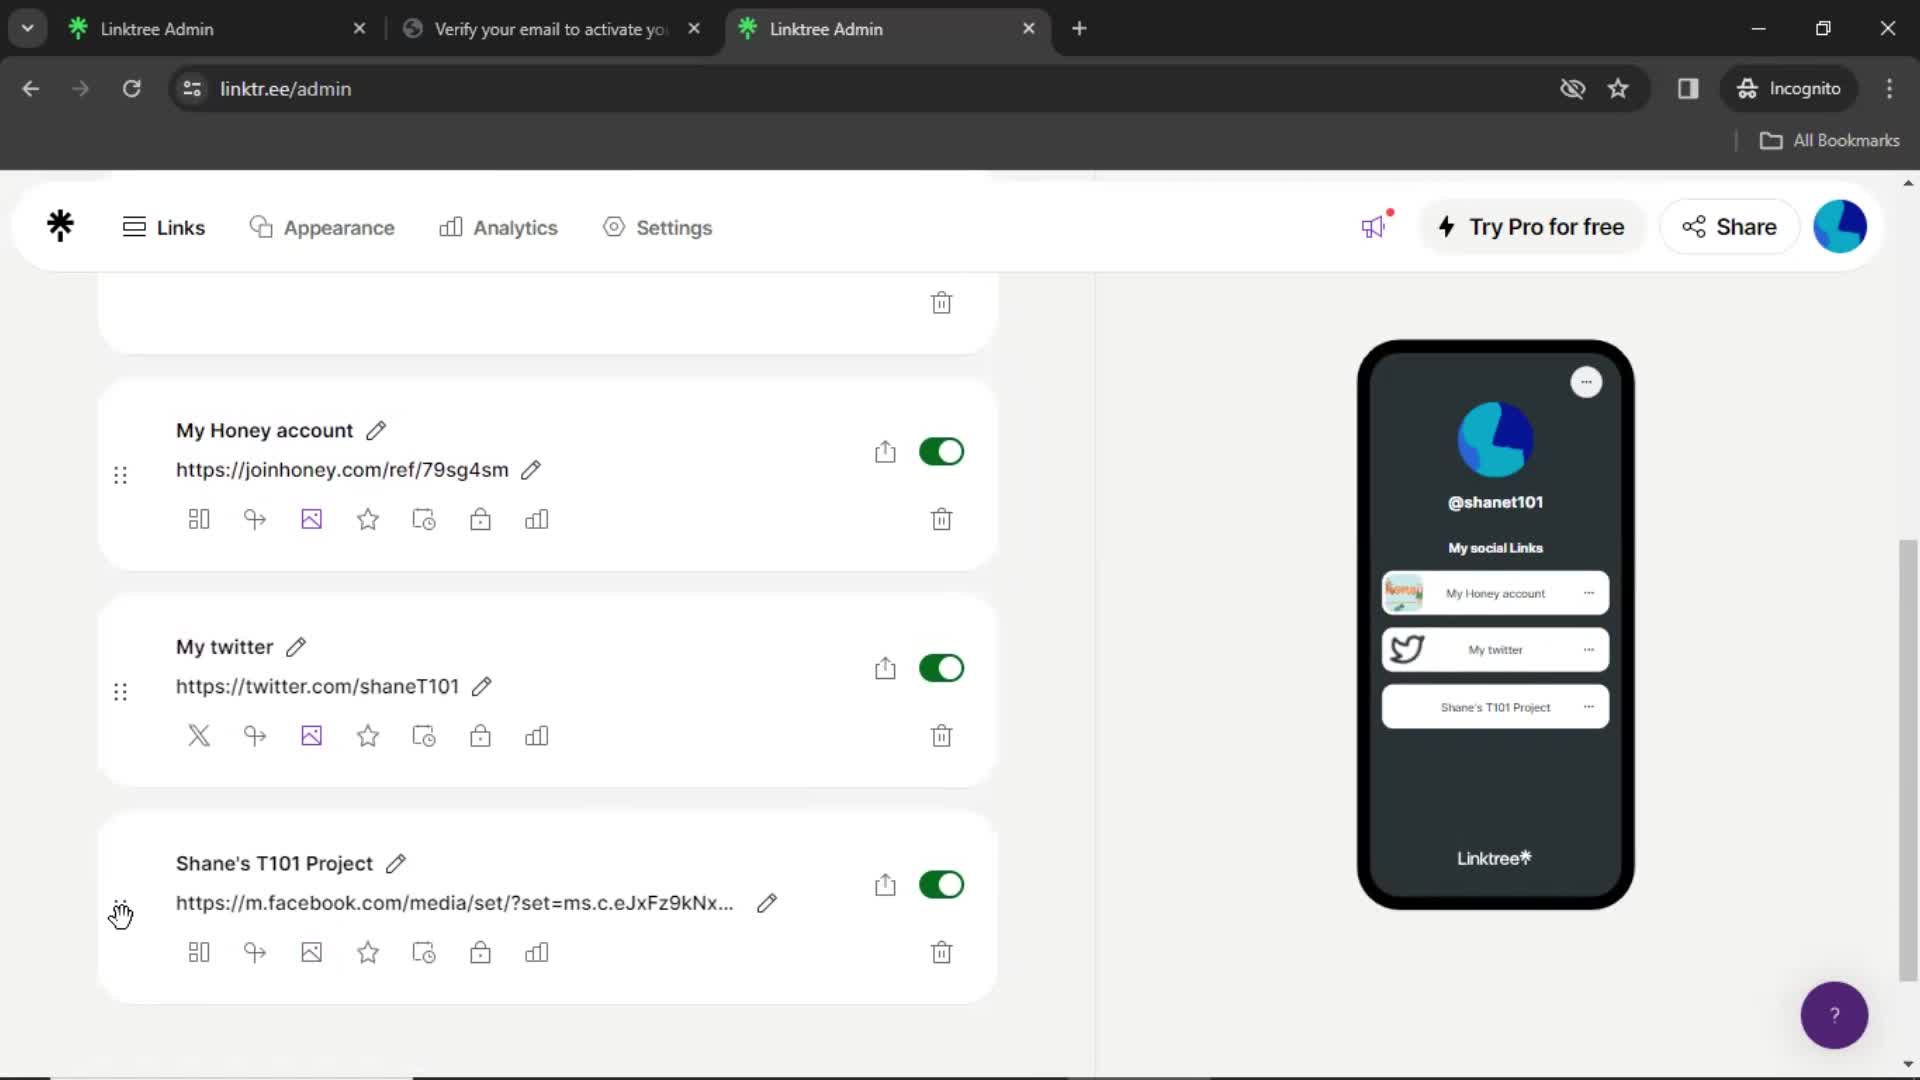1920x1080 pixels.
Task: Toggle off the My twitter link
Action: pyautogui.click(x=941, y=668)
